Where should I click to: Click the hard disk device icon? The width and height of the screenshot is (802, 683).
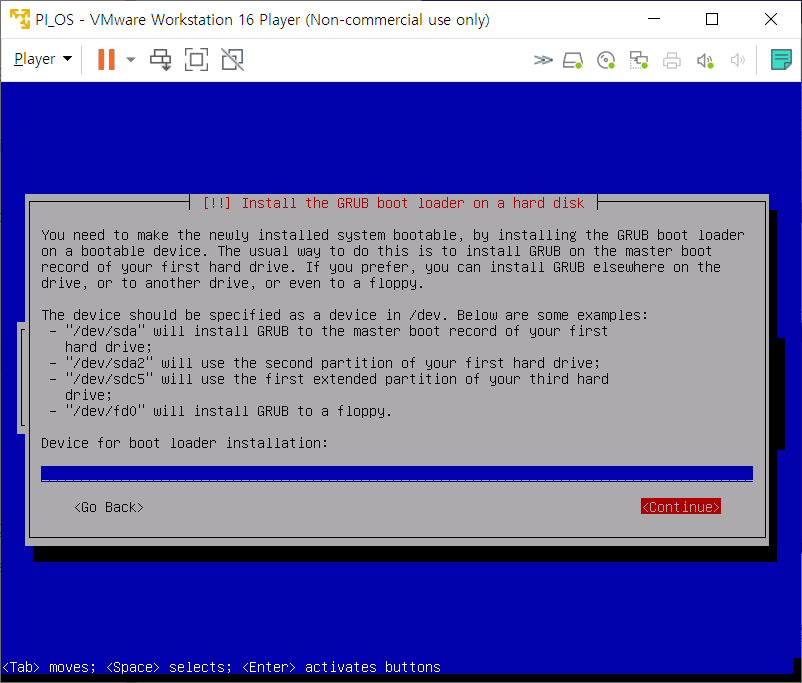tap(573, 60)
